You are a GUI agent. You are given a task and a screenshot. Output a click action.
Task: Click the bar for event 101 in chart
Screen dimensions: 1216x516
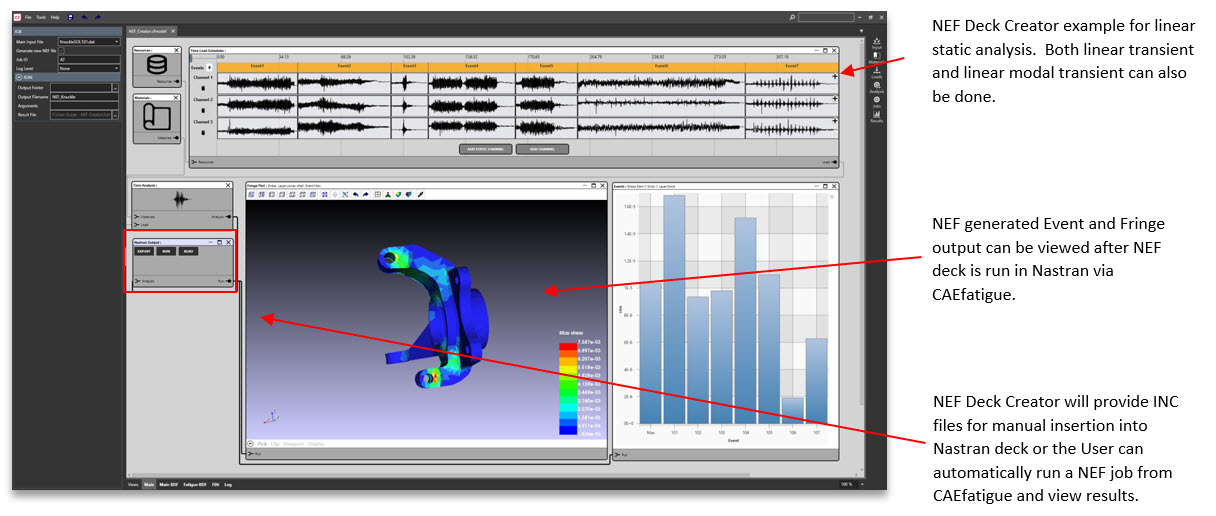[x=674, y=309]
